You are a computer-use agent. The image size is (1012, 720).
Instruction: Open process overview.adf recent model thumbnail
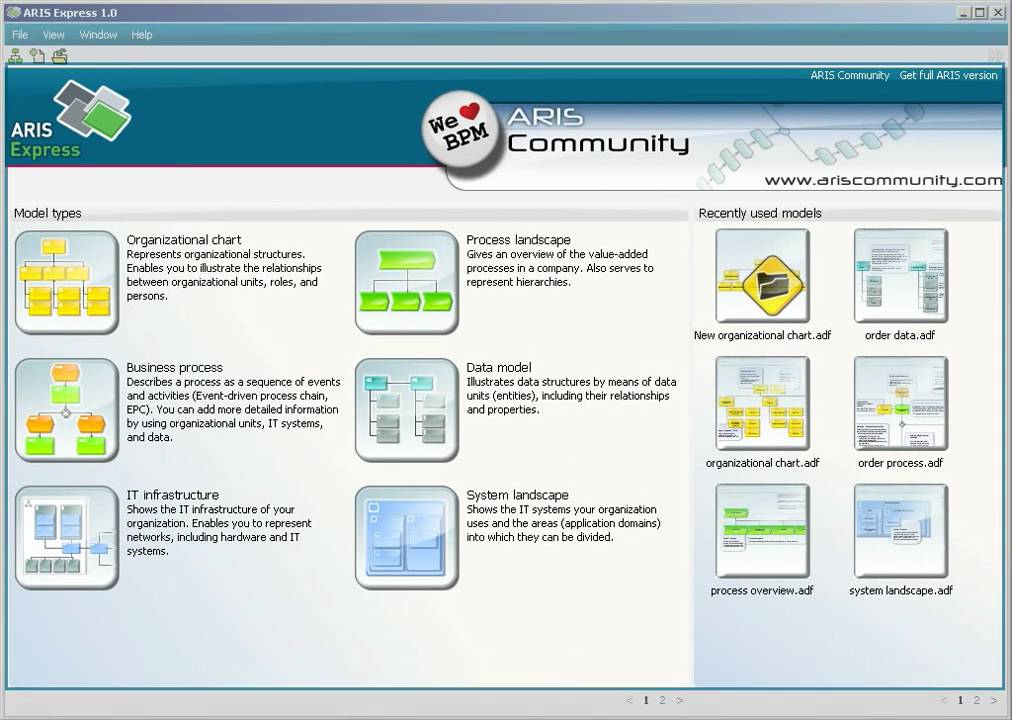[x=762, y=532]
